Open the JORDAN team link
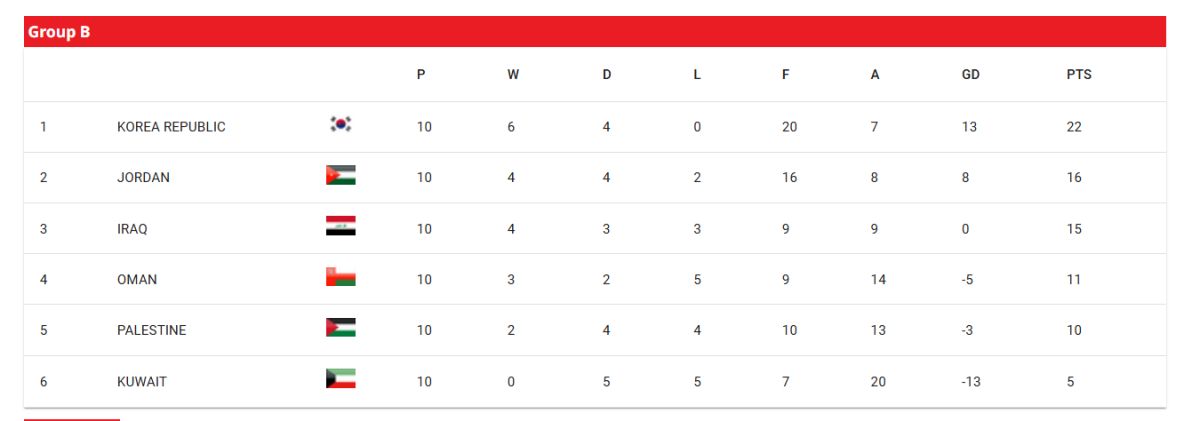This screenshot has height=421, width=1200. (x=143, y=178)
